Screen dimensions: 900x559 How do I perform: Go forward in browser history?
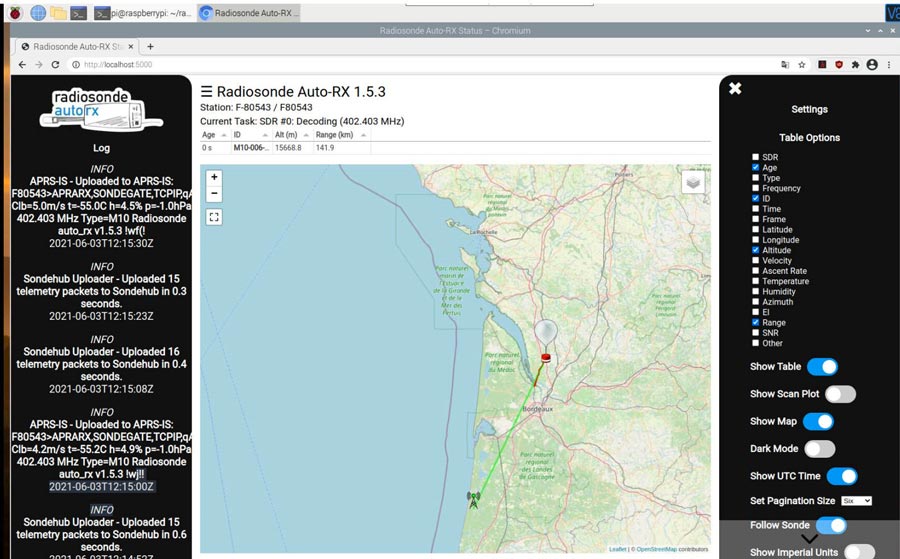click(x=38, y=65)
